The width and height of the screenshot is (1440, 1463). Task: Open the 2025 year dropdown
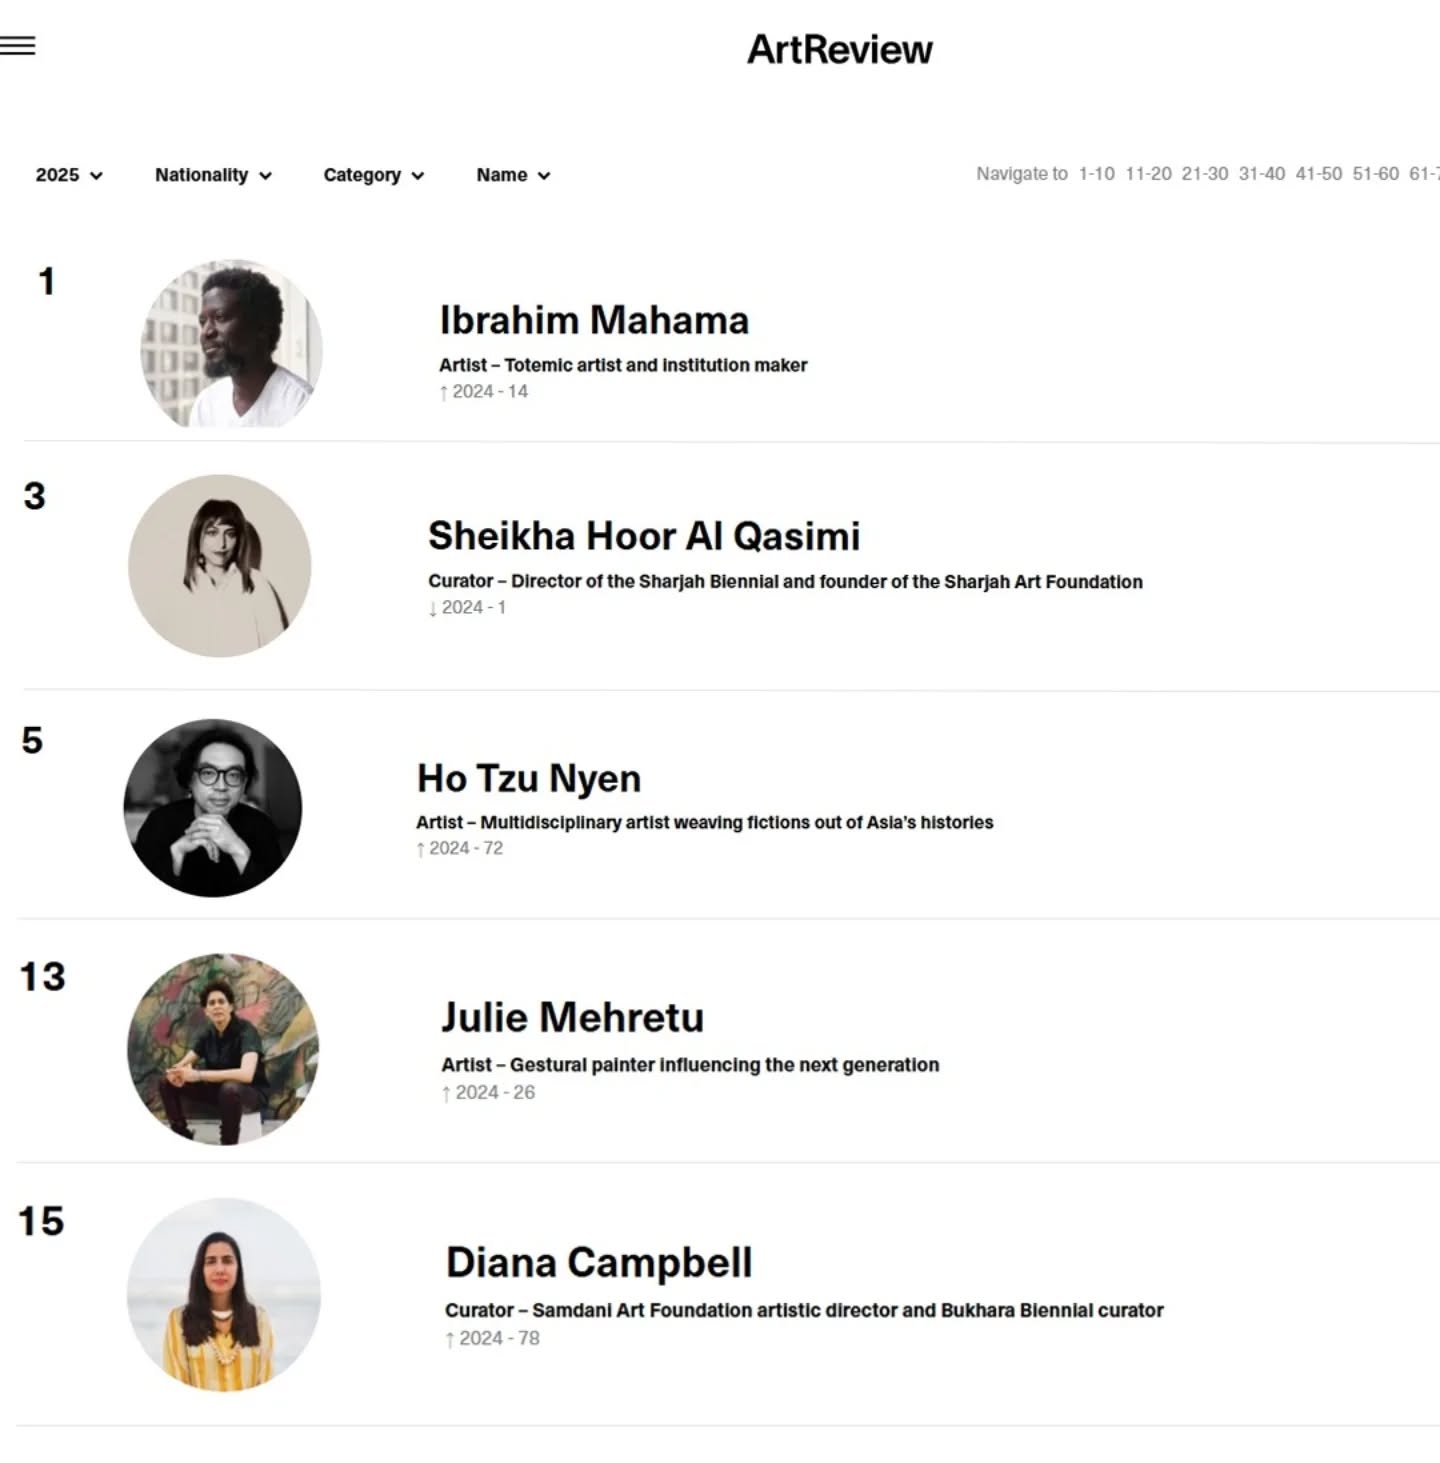pos(67,175)
